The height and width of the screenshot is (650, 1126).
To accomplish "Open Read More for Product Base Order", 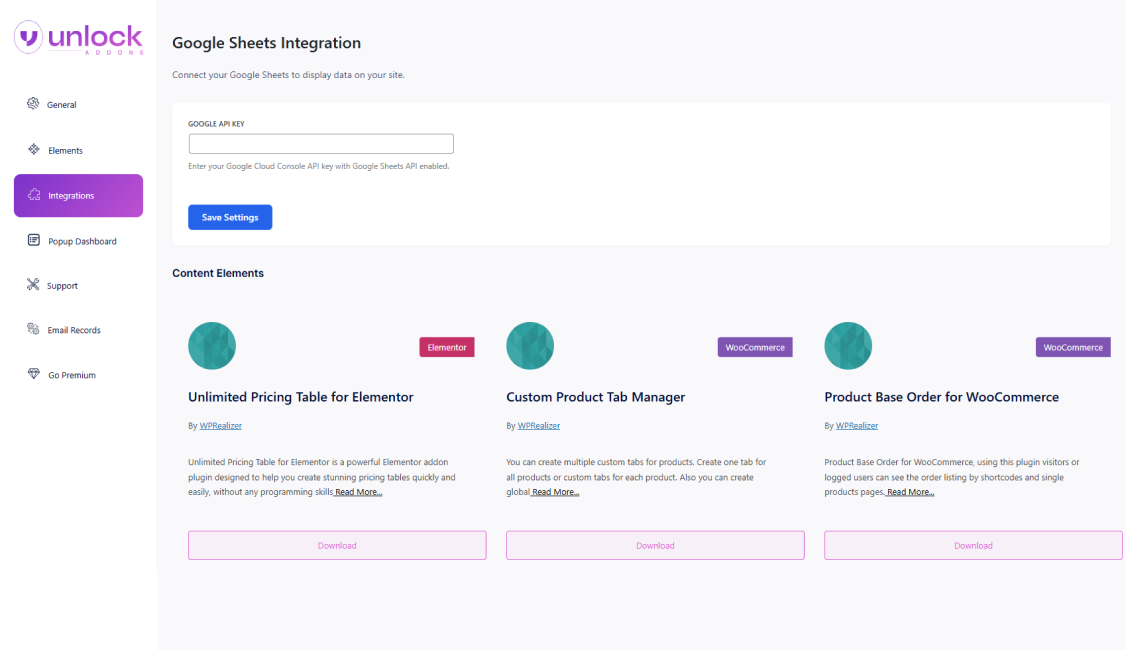I will (910, 493).
